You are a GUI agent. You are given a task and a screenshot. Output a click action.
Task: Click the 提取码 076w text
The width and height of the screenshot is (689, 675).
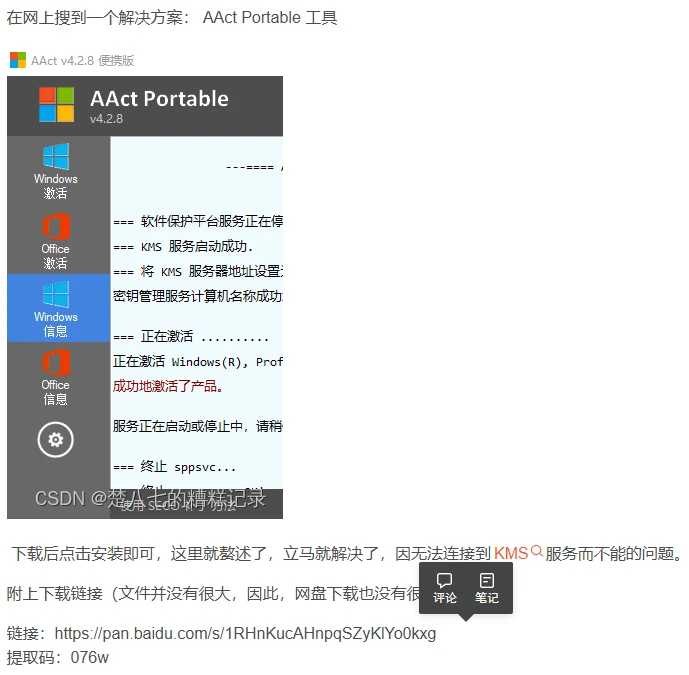coord(58,657)
